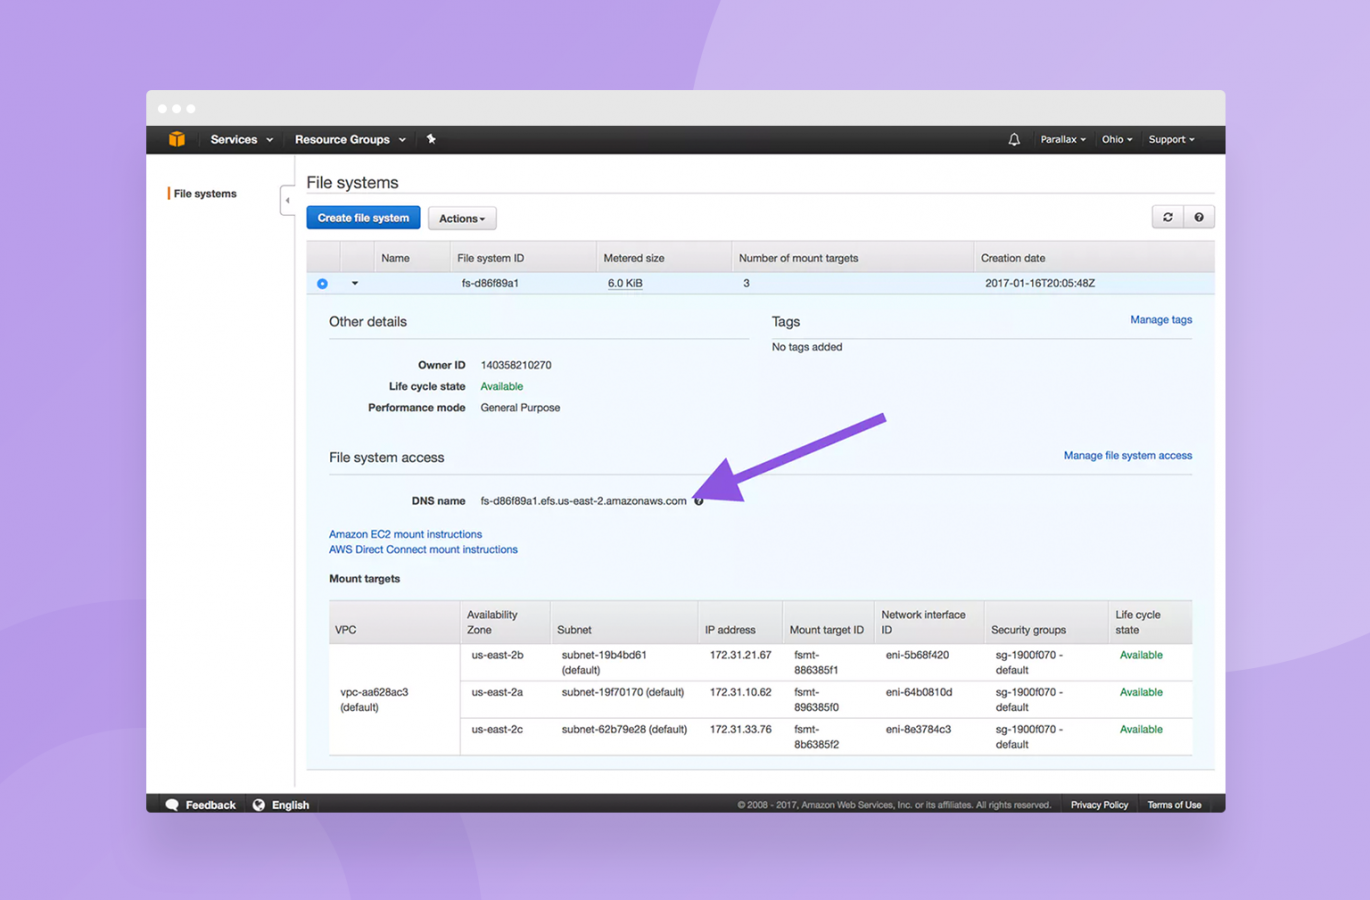Refresh the file systems list

click(1167, 217)
